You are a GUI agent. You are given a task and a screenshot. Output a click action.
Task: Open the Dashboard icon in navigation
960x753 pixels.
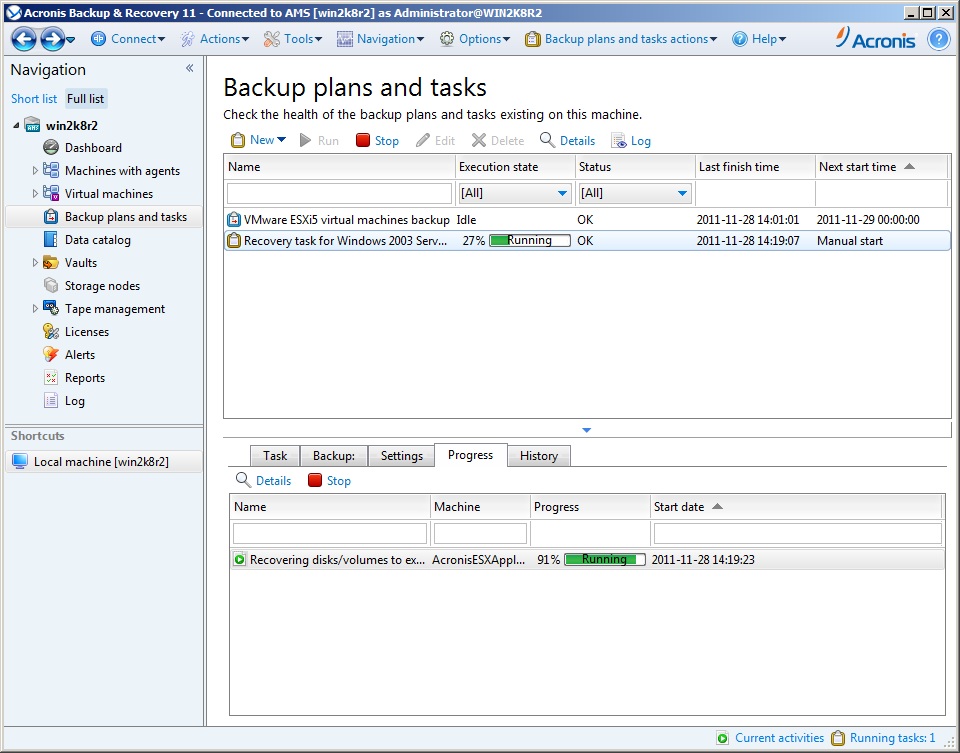pos(50,148)
